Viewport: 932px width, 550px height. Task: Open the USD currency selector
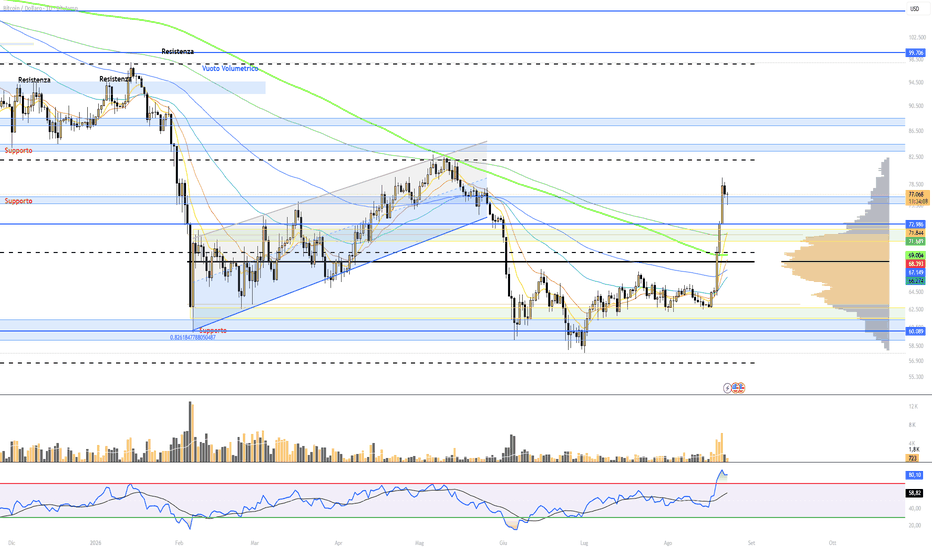point(914,9)
